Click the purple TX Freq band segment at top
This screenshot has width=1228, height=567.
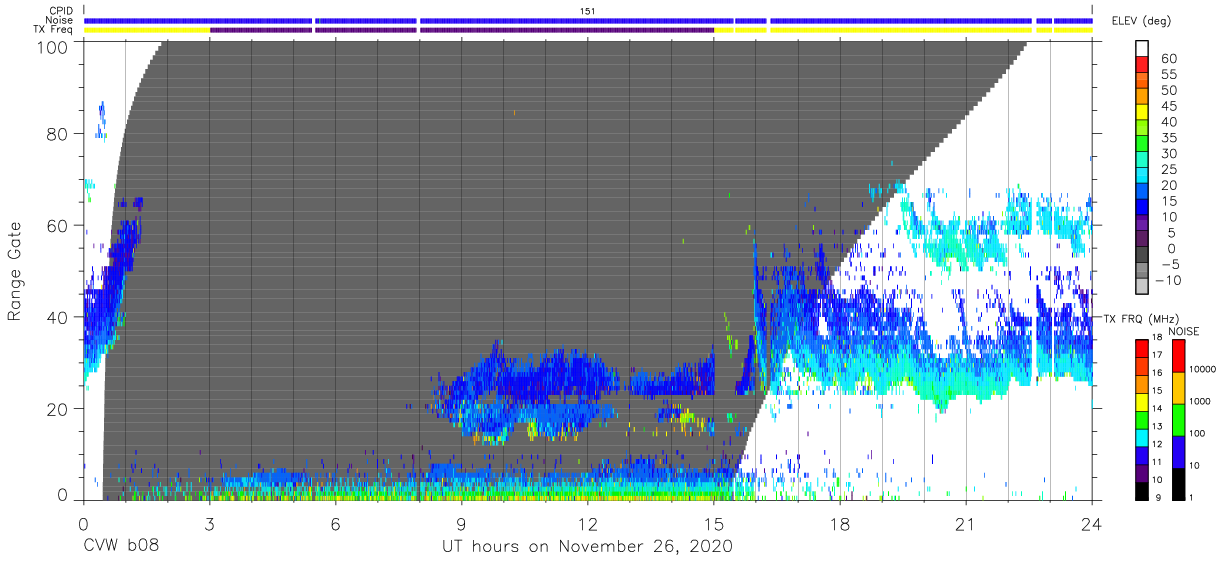click(x=462, y=30)
